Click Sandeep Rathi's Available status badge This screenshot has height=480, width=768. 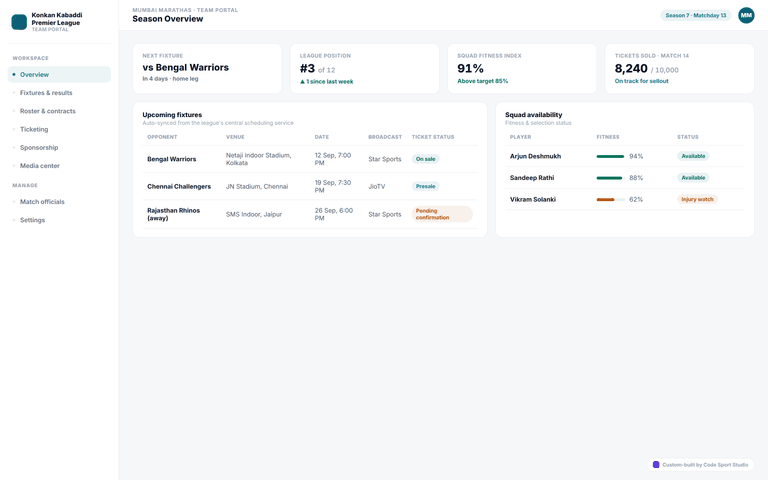(693, 178)
